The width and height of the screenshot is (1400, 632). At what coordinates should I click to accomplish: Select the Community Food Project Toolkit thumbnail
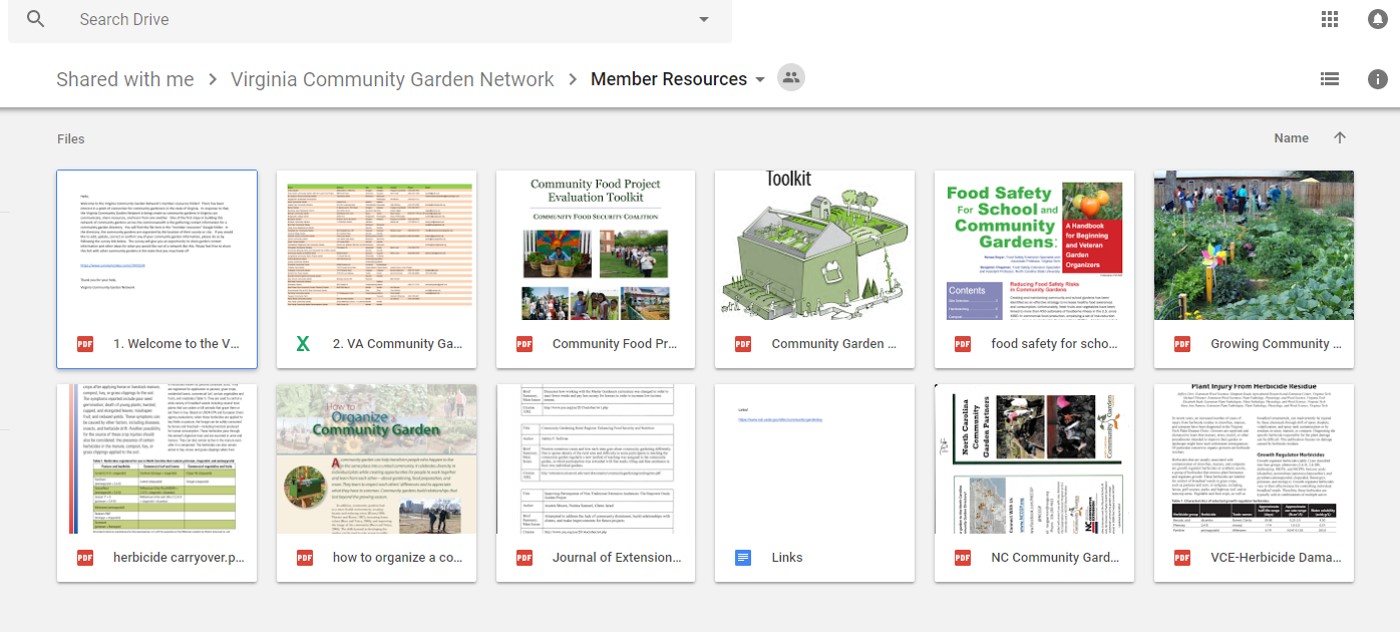click(x=595, y=245)
